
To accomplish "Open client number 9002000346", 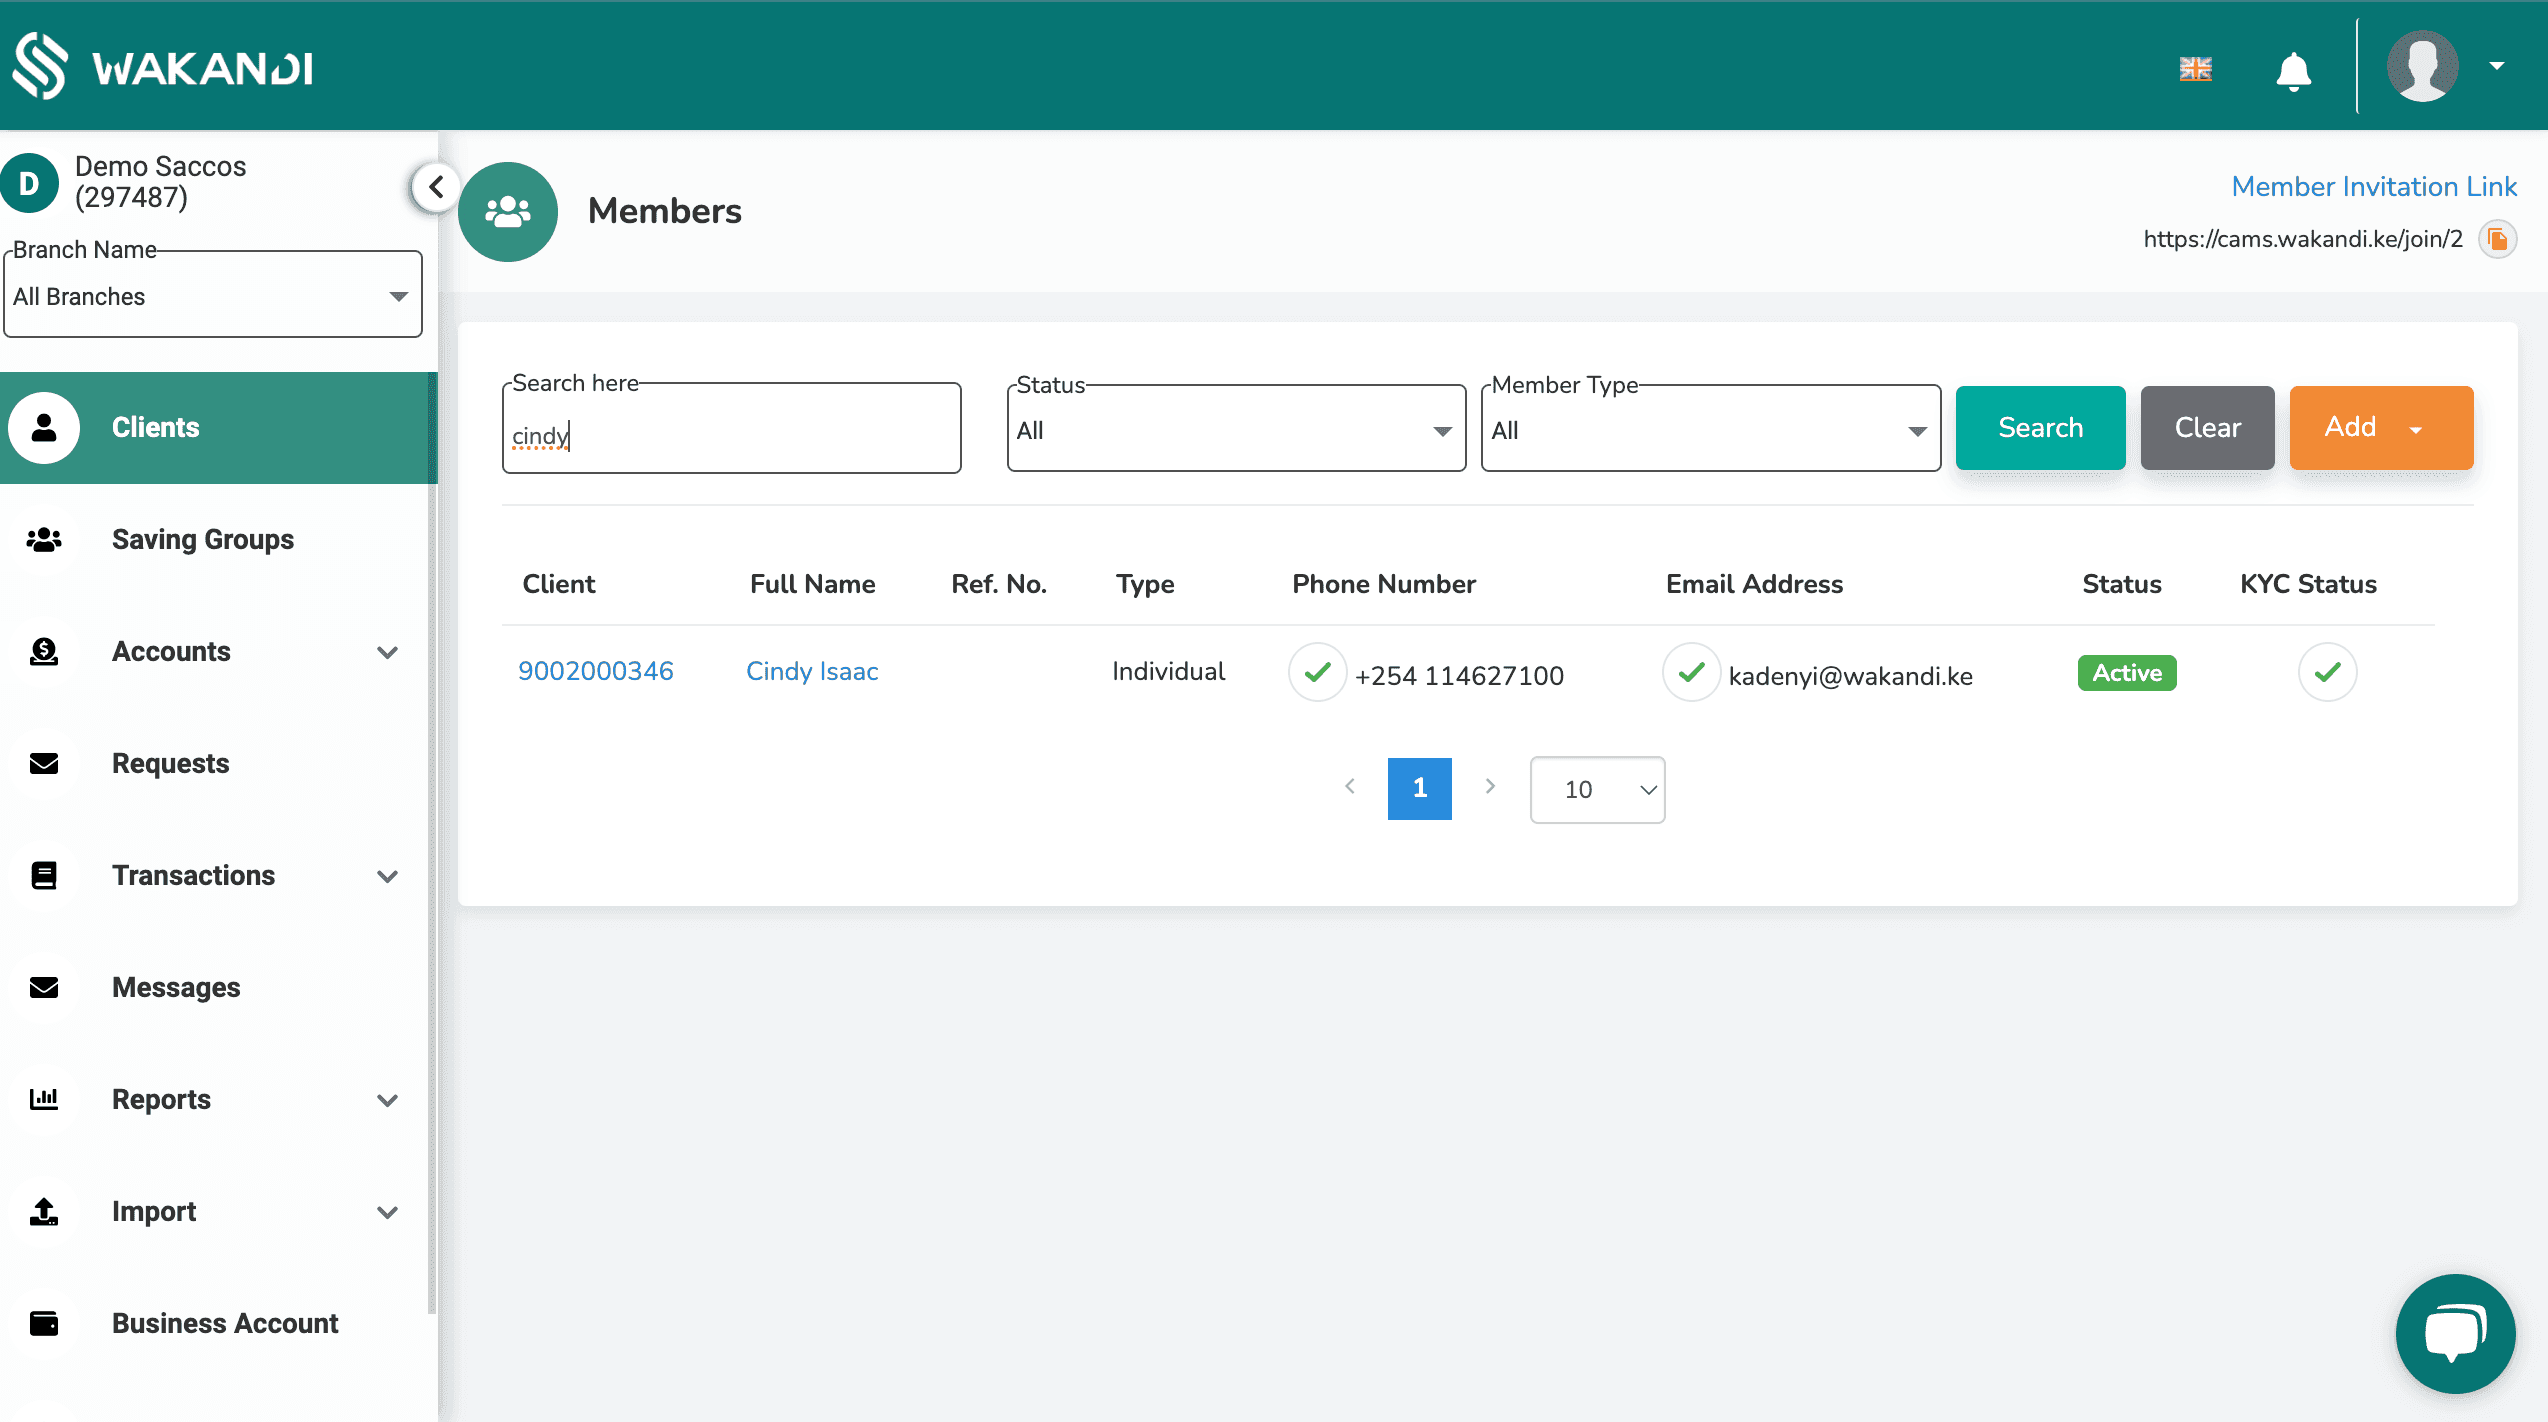I will pos(595,671).
